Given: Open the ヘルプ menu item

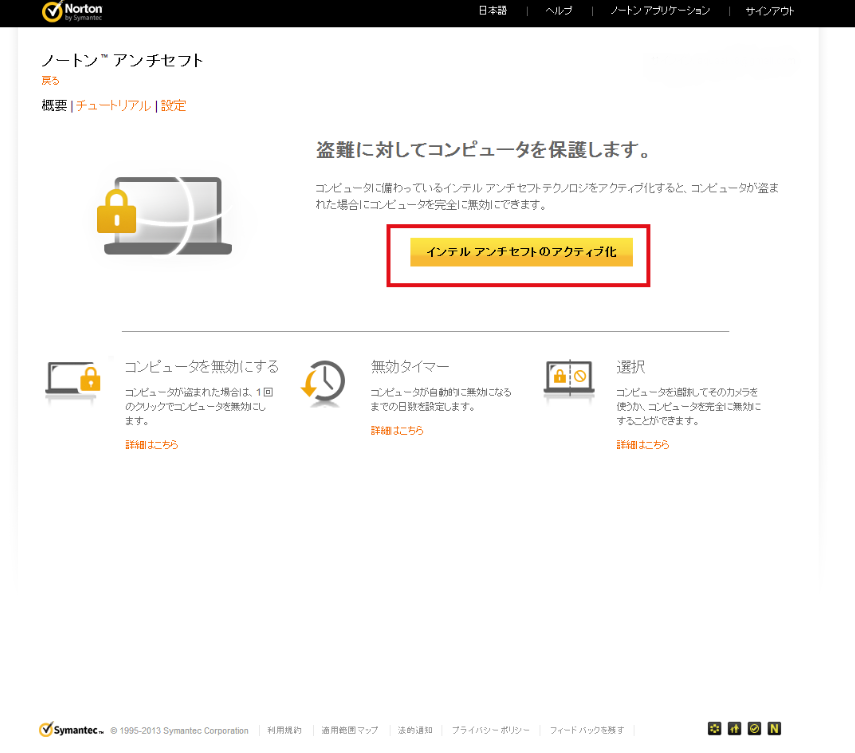Looking at the screenshot, I should [559, 10].
